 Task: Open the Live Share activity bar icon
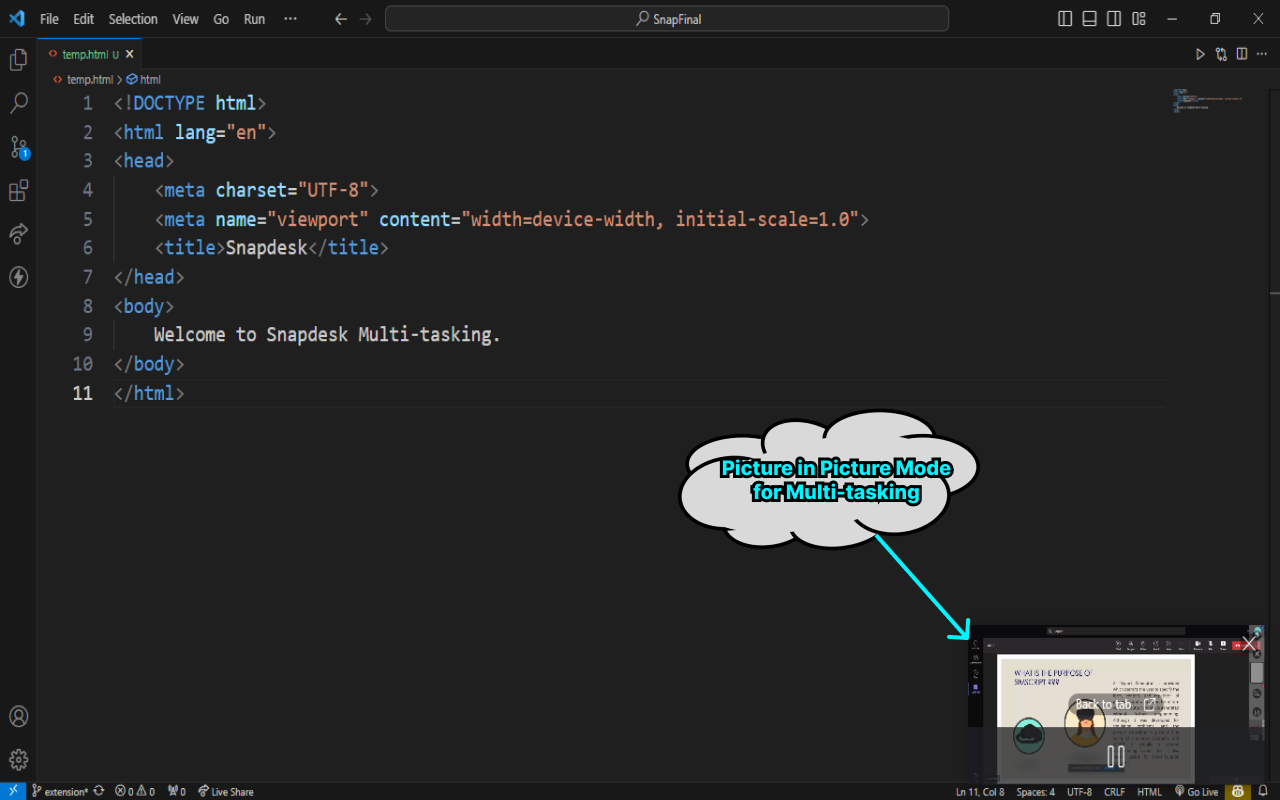tap(18, 234)
